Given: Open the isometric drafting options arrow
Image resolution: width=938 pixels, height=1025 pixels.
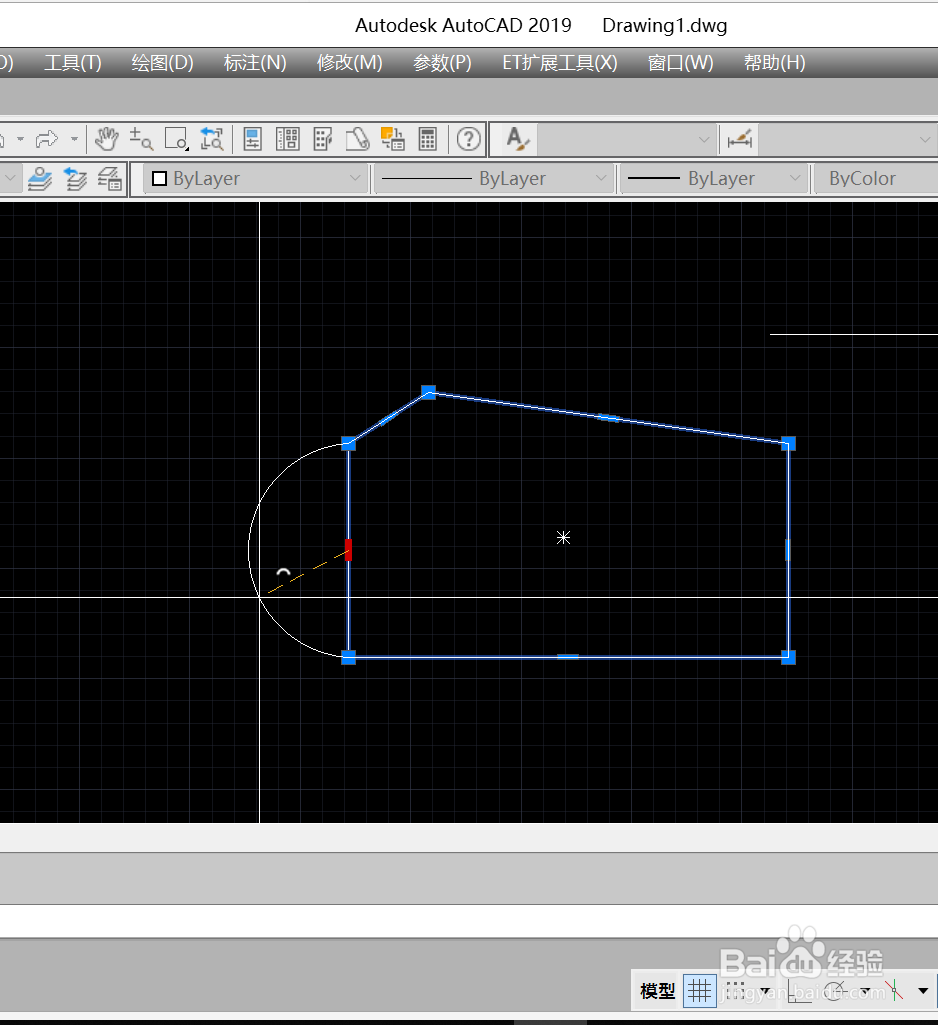Looking at the screenshot, I should pos(923,991).
